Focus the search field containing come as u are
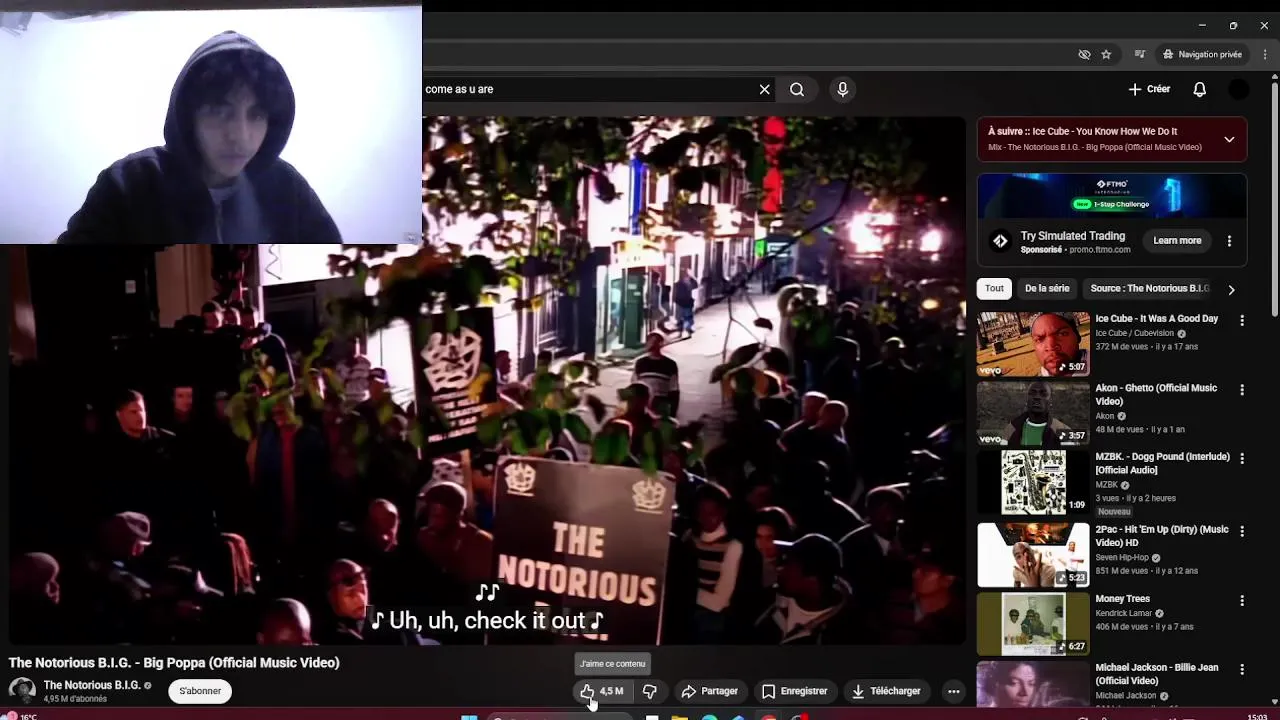Viewport: 1280px width, 720px height. 590,89
